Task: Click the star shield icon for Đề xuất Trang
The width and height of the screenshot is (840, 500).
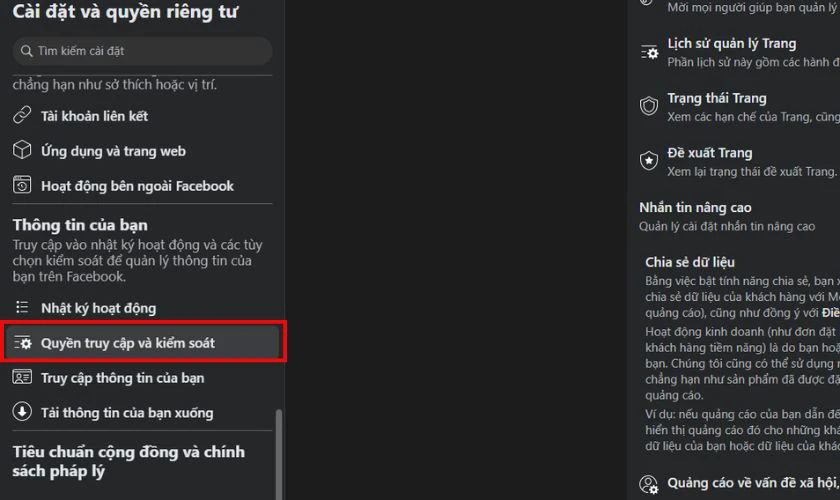Action: pos(649,161)
